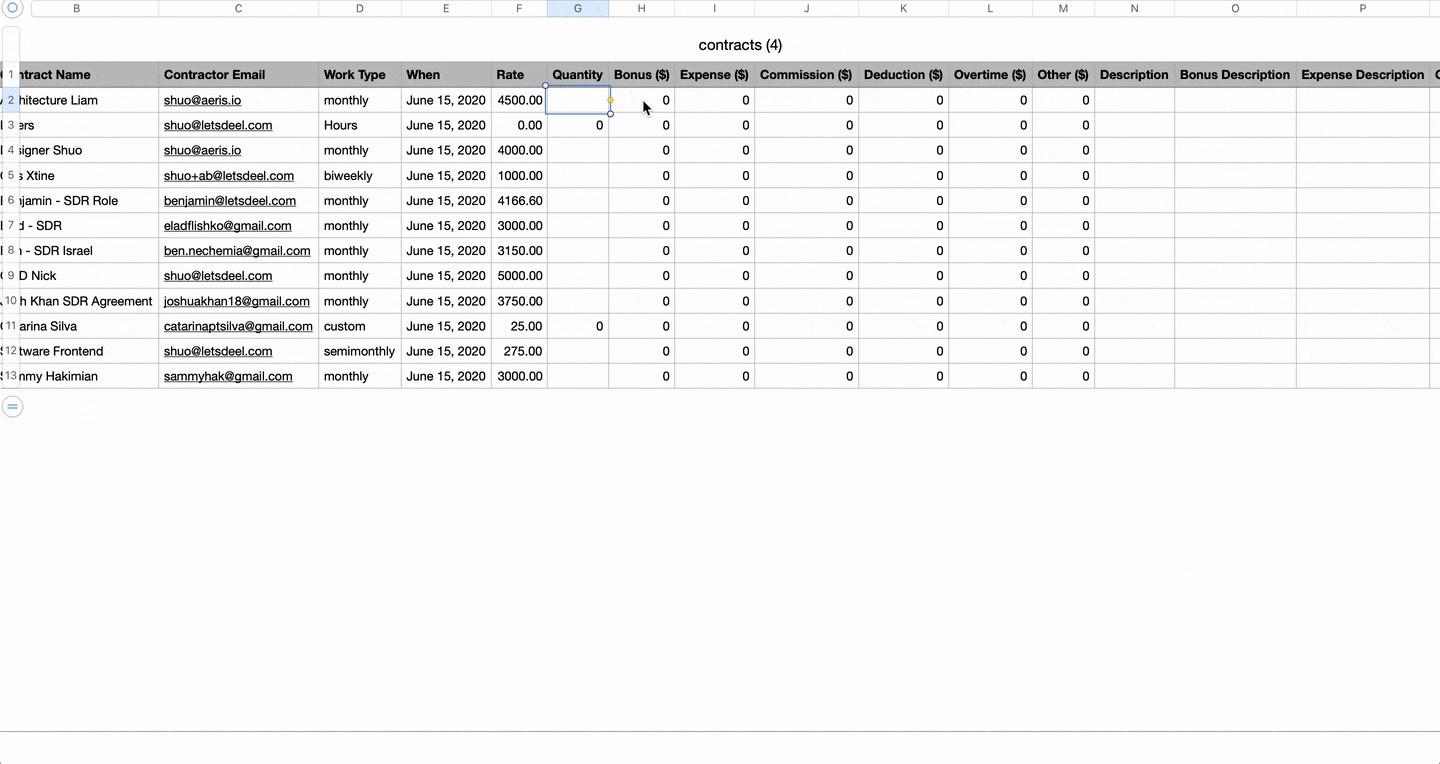The height and width of the screenshot is (764, 1440).
Task: Select the Quantity header cell
Action: coord(578,75)
